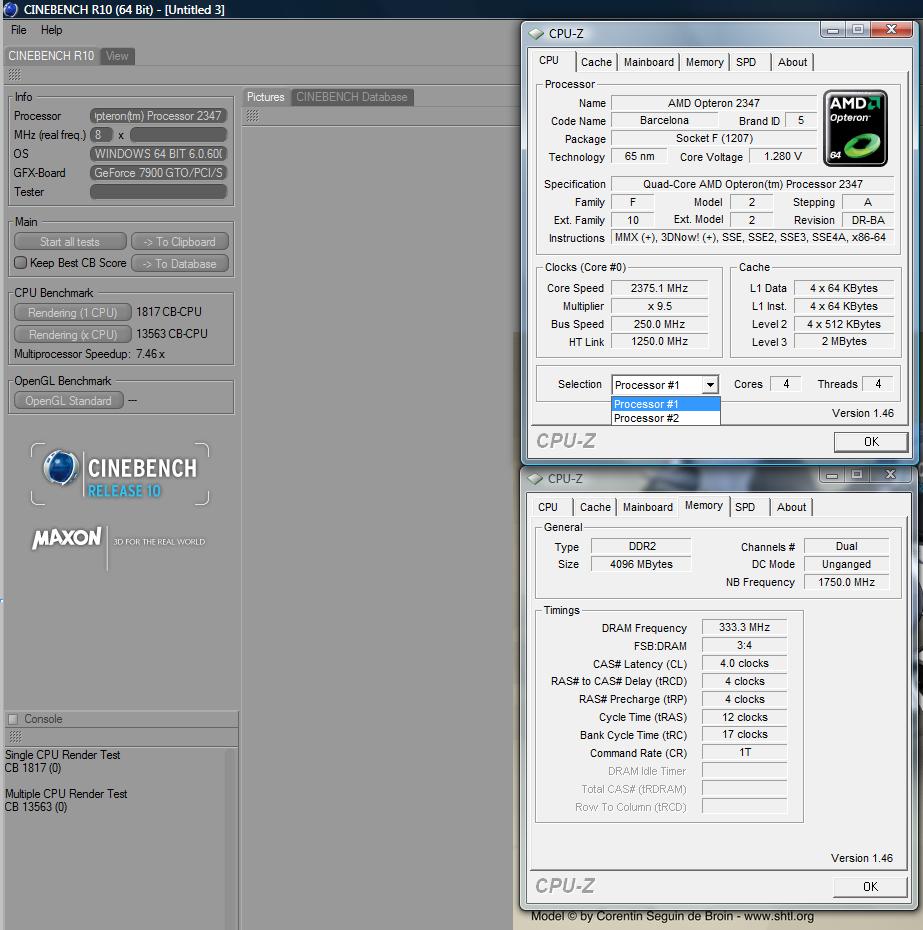Image resolution: width=923 pixels, height=930 pixels.
Task: Toggle the Console checkbox
Action: [x=12, y=719]
